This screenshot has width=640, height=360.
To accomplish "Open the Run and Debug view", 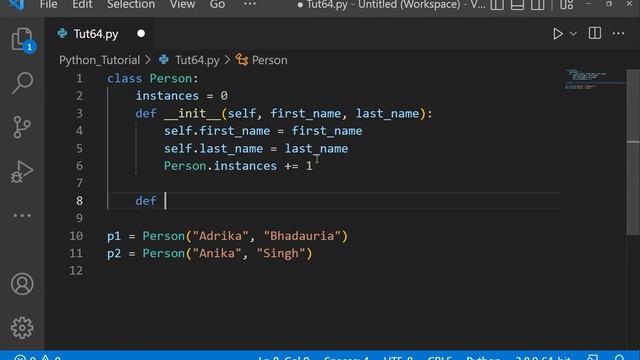I will tap(22, 171).
